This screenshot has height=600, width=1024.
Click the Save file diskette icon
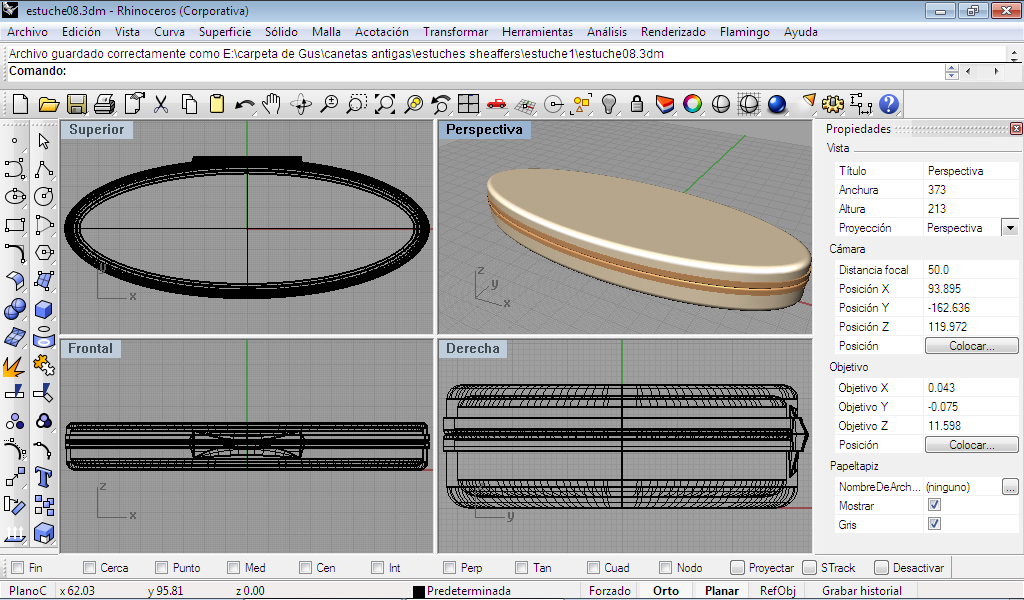(77, 104)
